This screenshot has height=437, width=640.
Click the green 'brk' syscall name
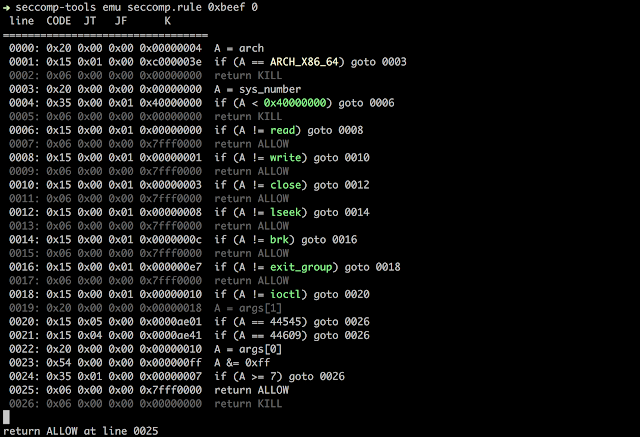[279, 240]
